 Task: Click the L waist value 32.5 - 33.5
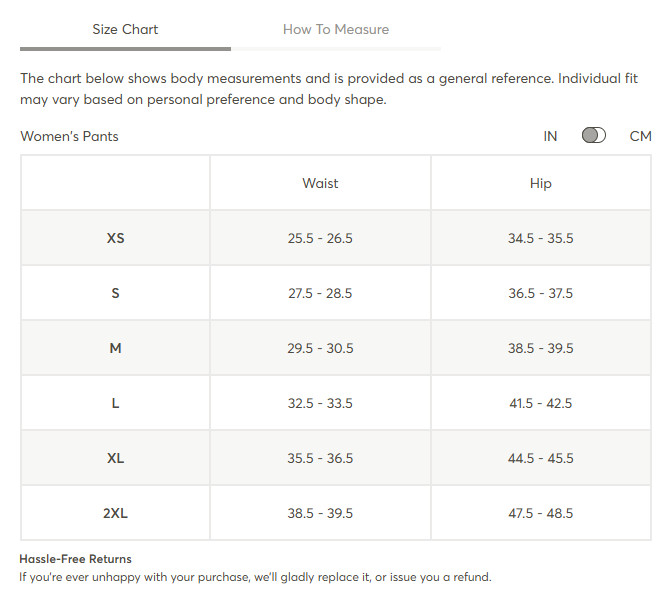point(320,403)
